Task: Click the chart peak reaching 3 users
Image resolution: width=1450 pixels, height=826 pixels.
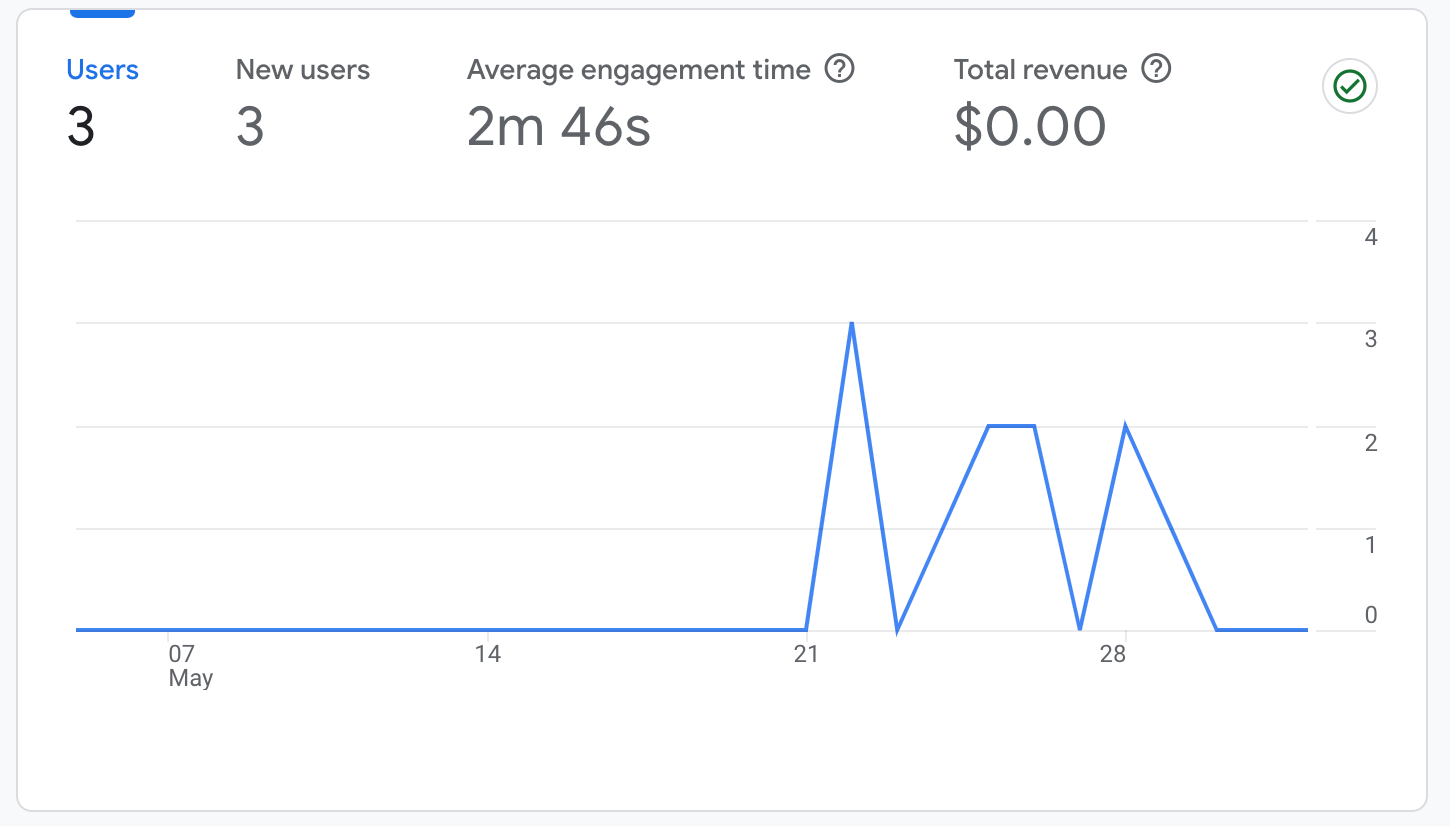Action: point(851,323)
